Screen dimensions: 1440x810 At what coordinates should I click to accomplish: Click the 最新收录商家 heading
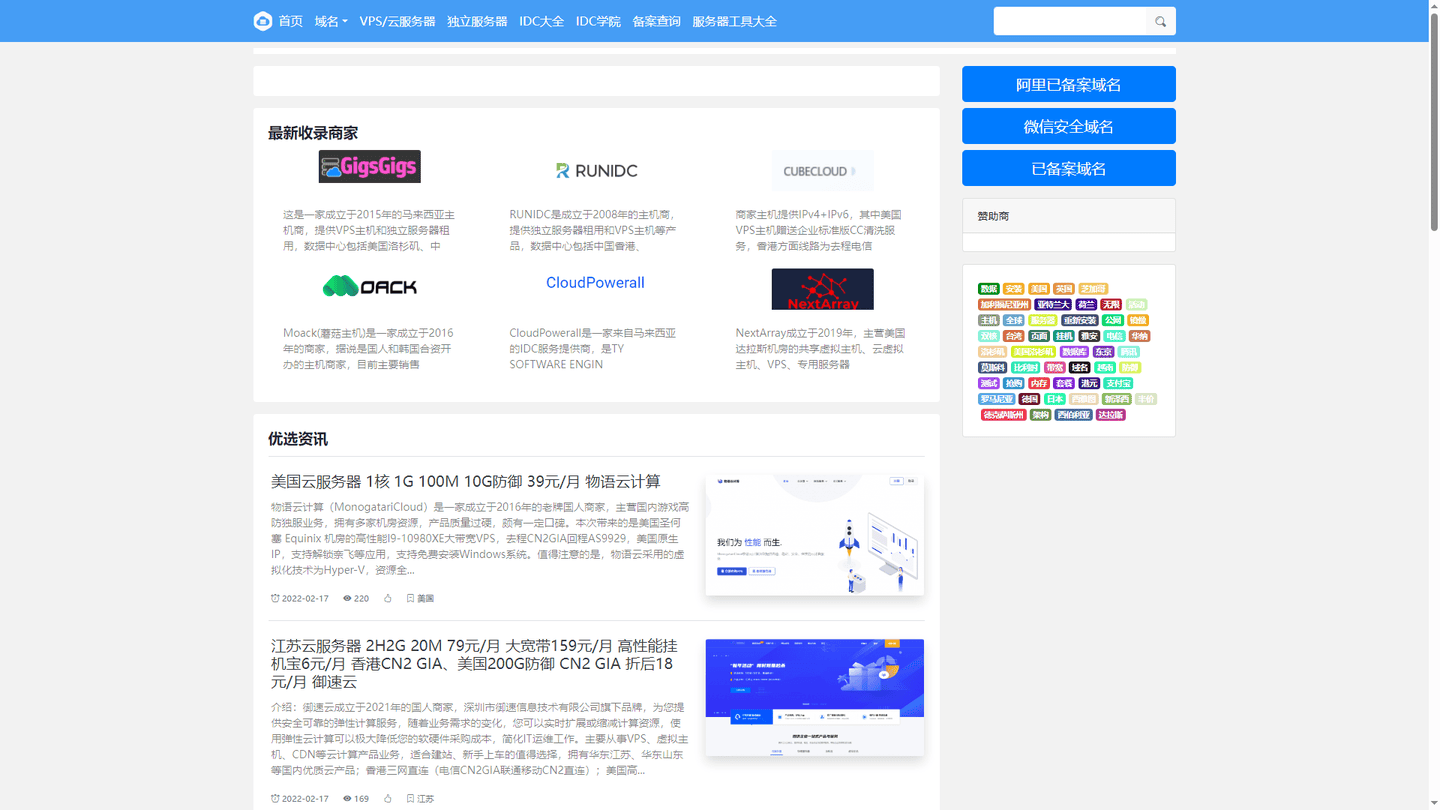tap(313, 133)
